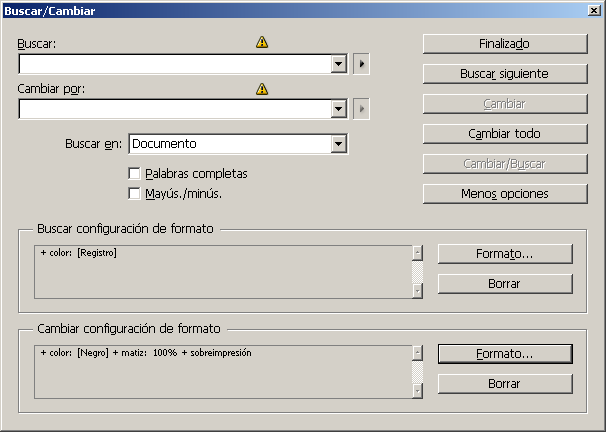Click the Finalizado button
The image size is (606, 432).
click(505, 44)
